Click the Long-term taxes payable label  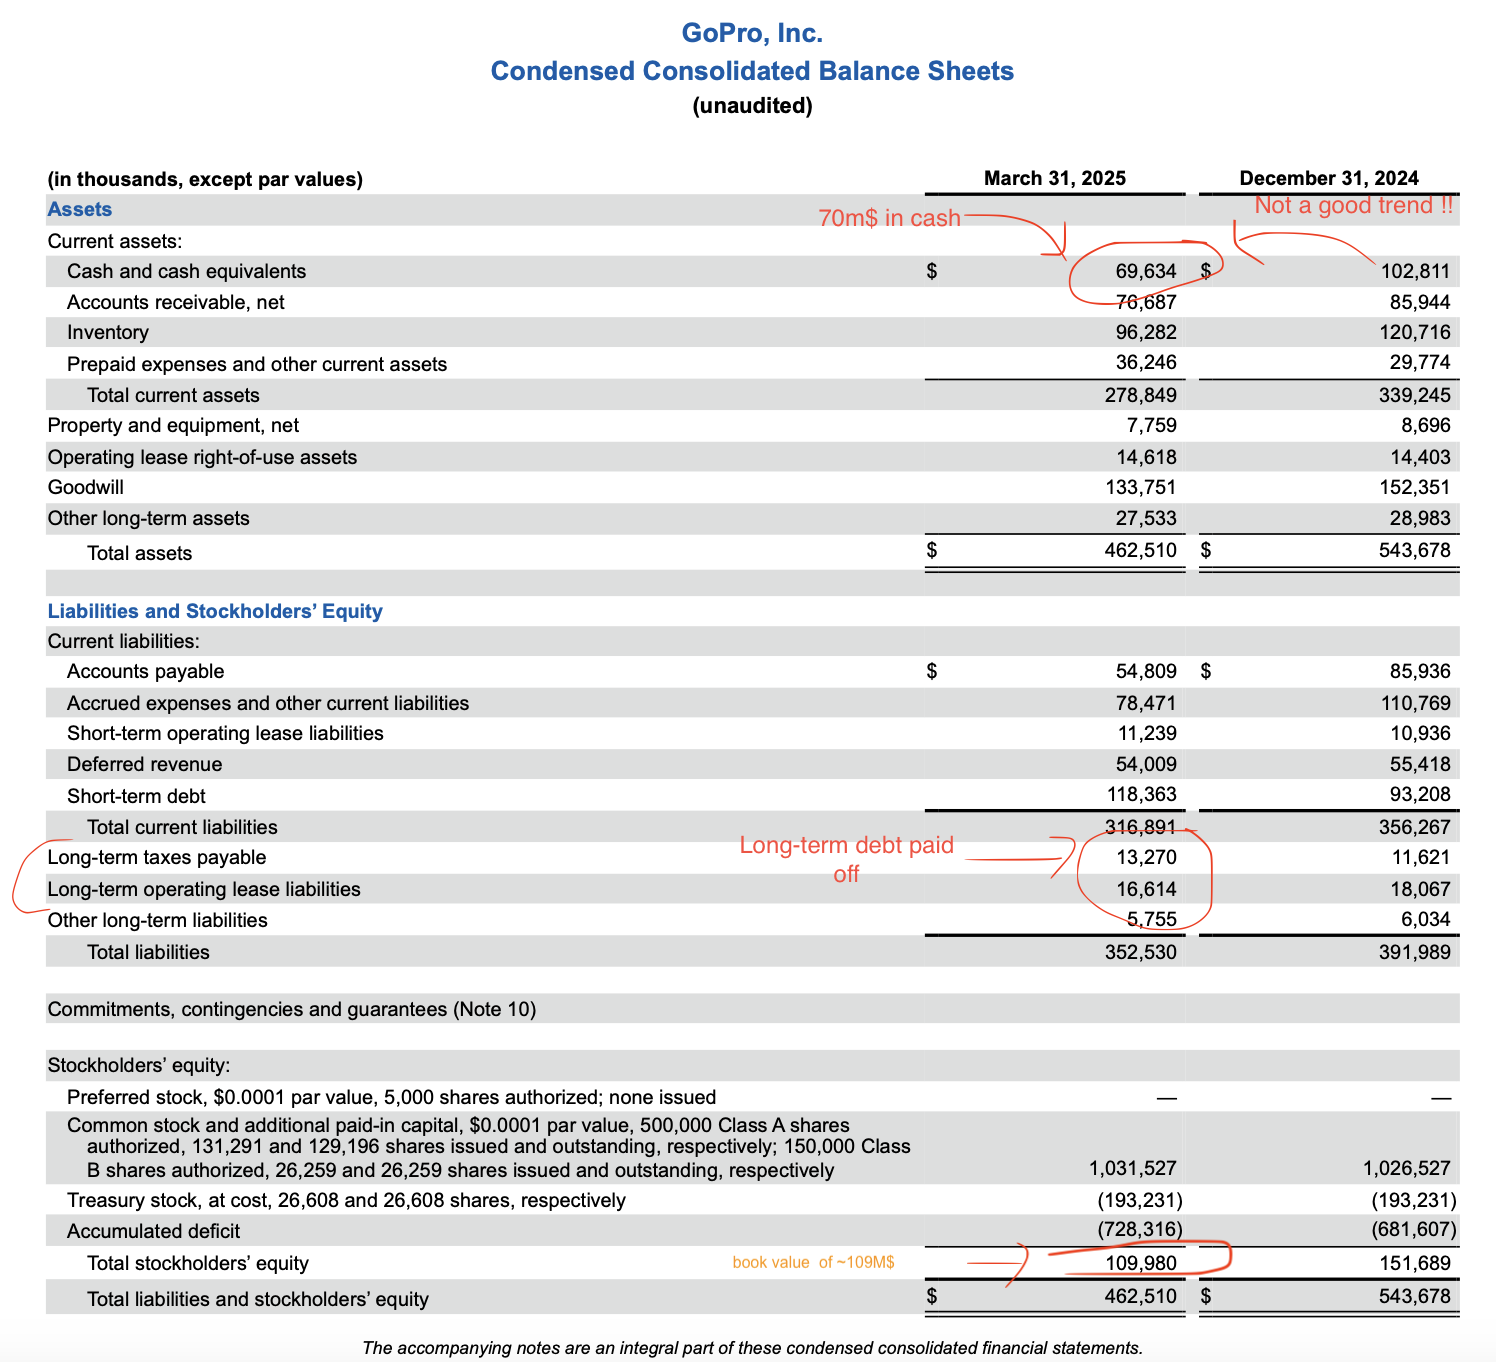point(157,857)
